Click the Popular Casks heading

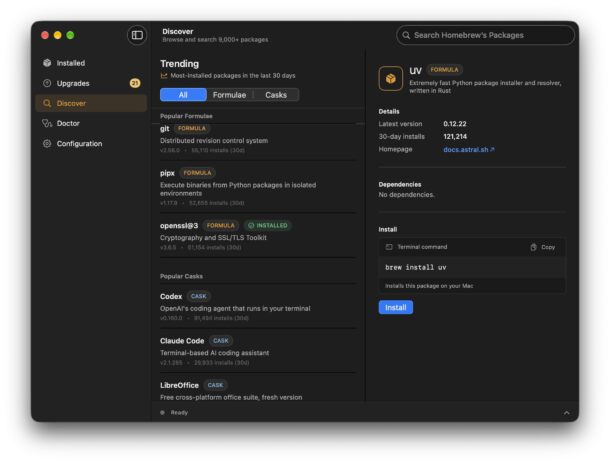coord(181,276)
